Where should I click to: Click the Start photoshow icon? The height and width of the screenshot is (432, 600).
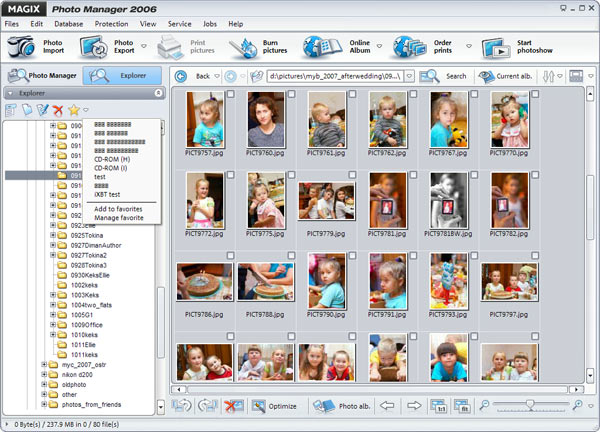(496, 47)
